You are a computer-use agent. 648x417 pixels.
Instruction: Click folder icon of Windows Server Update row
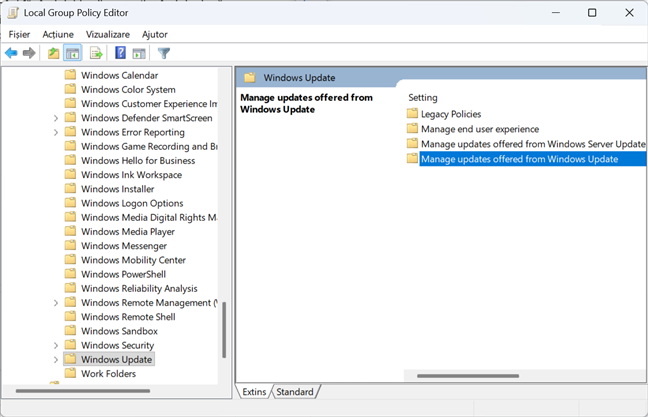pyautogui.click(x=412, y=143)
